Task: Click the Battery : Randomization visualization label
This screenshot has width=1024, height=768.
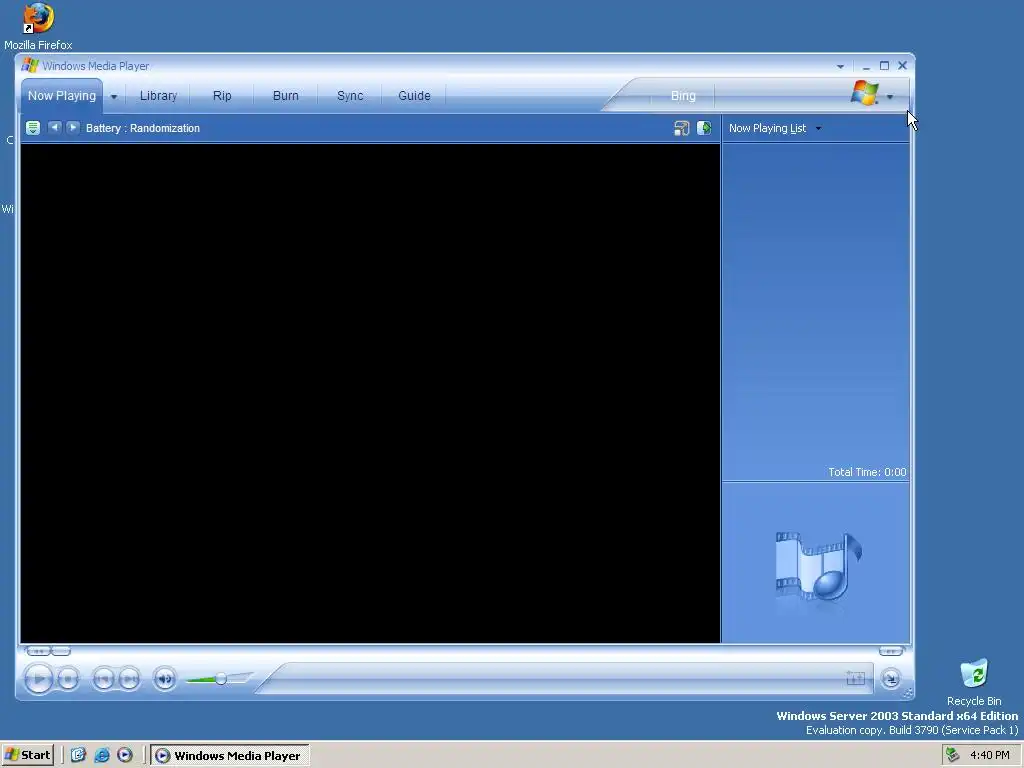Action: point(142,128)
